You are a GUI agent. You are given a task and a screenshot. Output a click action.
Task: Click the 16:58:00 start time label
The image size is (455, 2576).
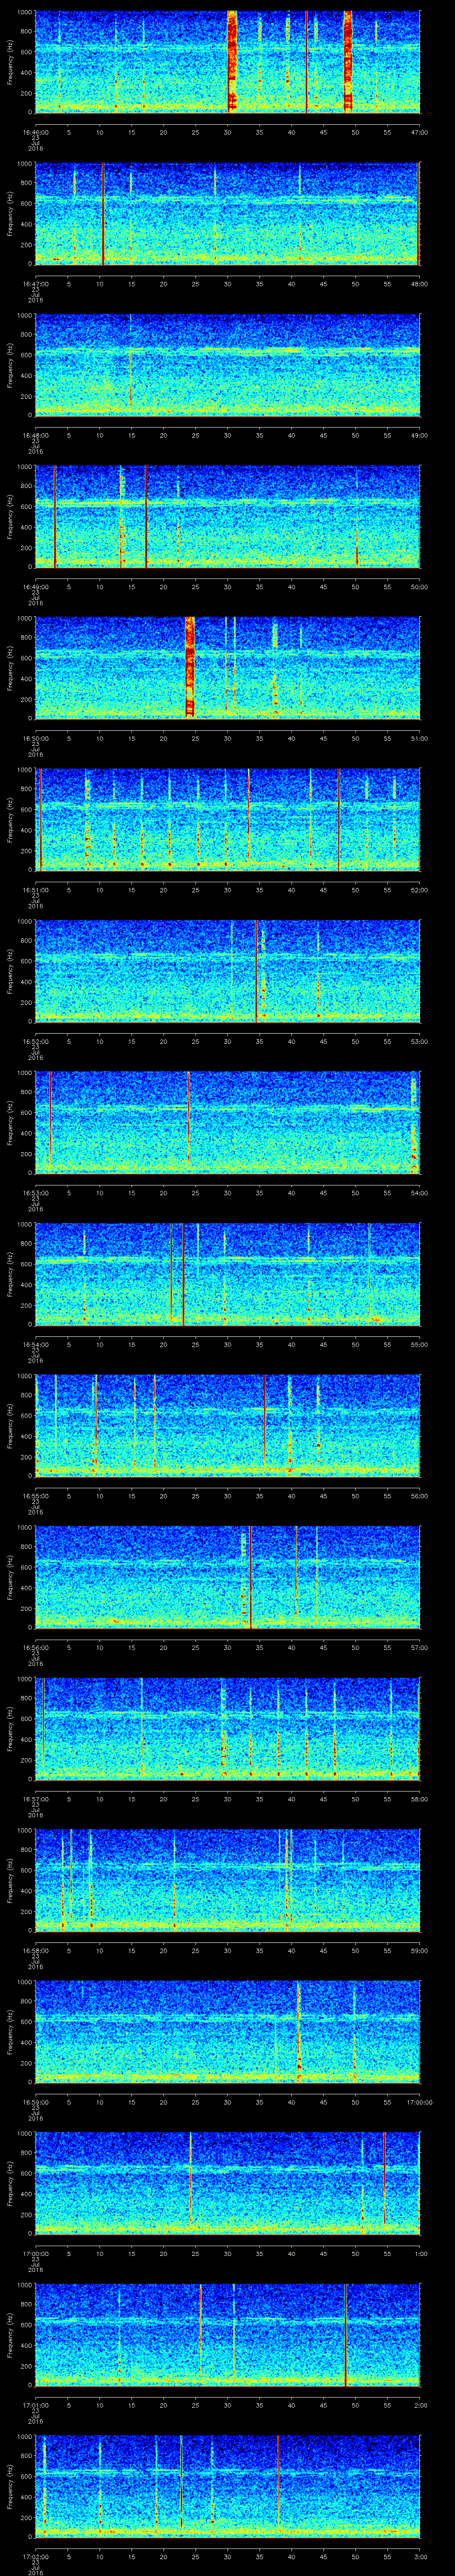pos(36,1950)
